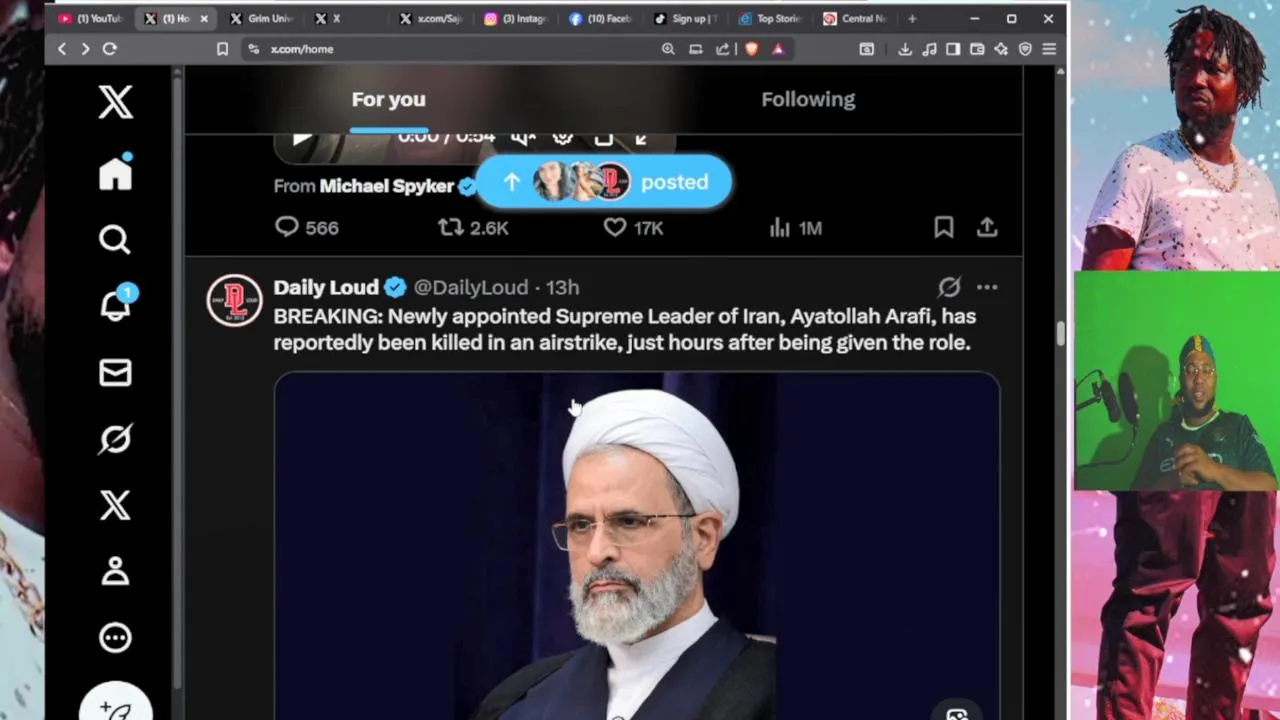
Task: Switch to the Following tab
Action: pyautogui.click(x=808, y=99)
